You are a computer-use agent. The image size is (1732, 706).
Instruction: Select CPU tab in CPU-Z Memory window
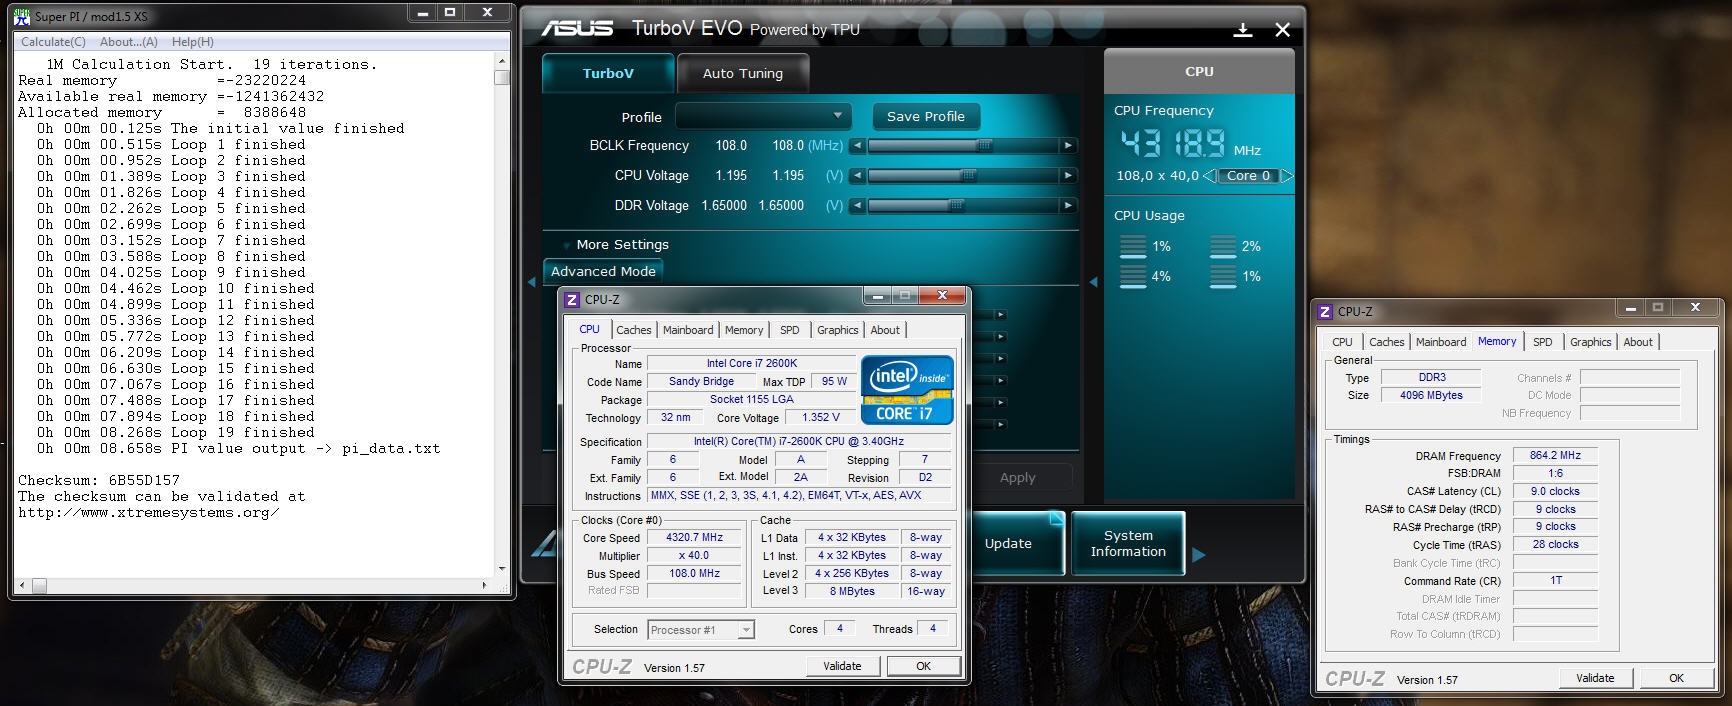(1342, 342)
